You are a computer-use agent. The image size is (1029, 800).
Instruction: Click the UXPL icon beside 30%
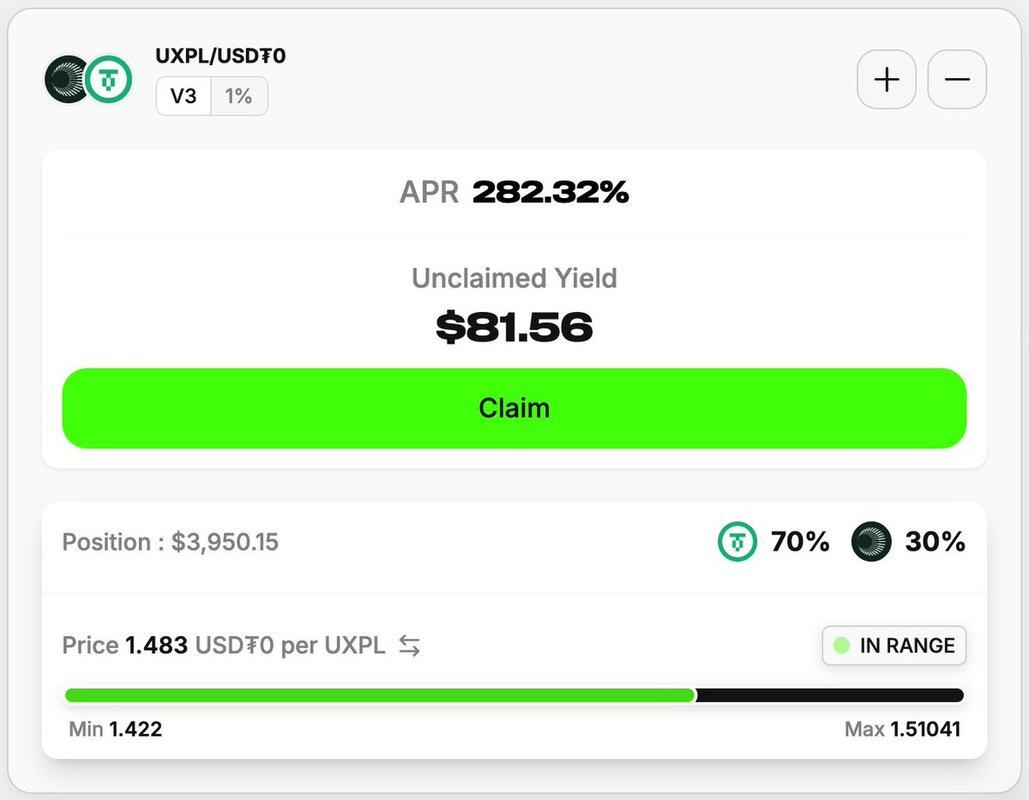click(871, 542)
